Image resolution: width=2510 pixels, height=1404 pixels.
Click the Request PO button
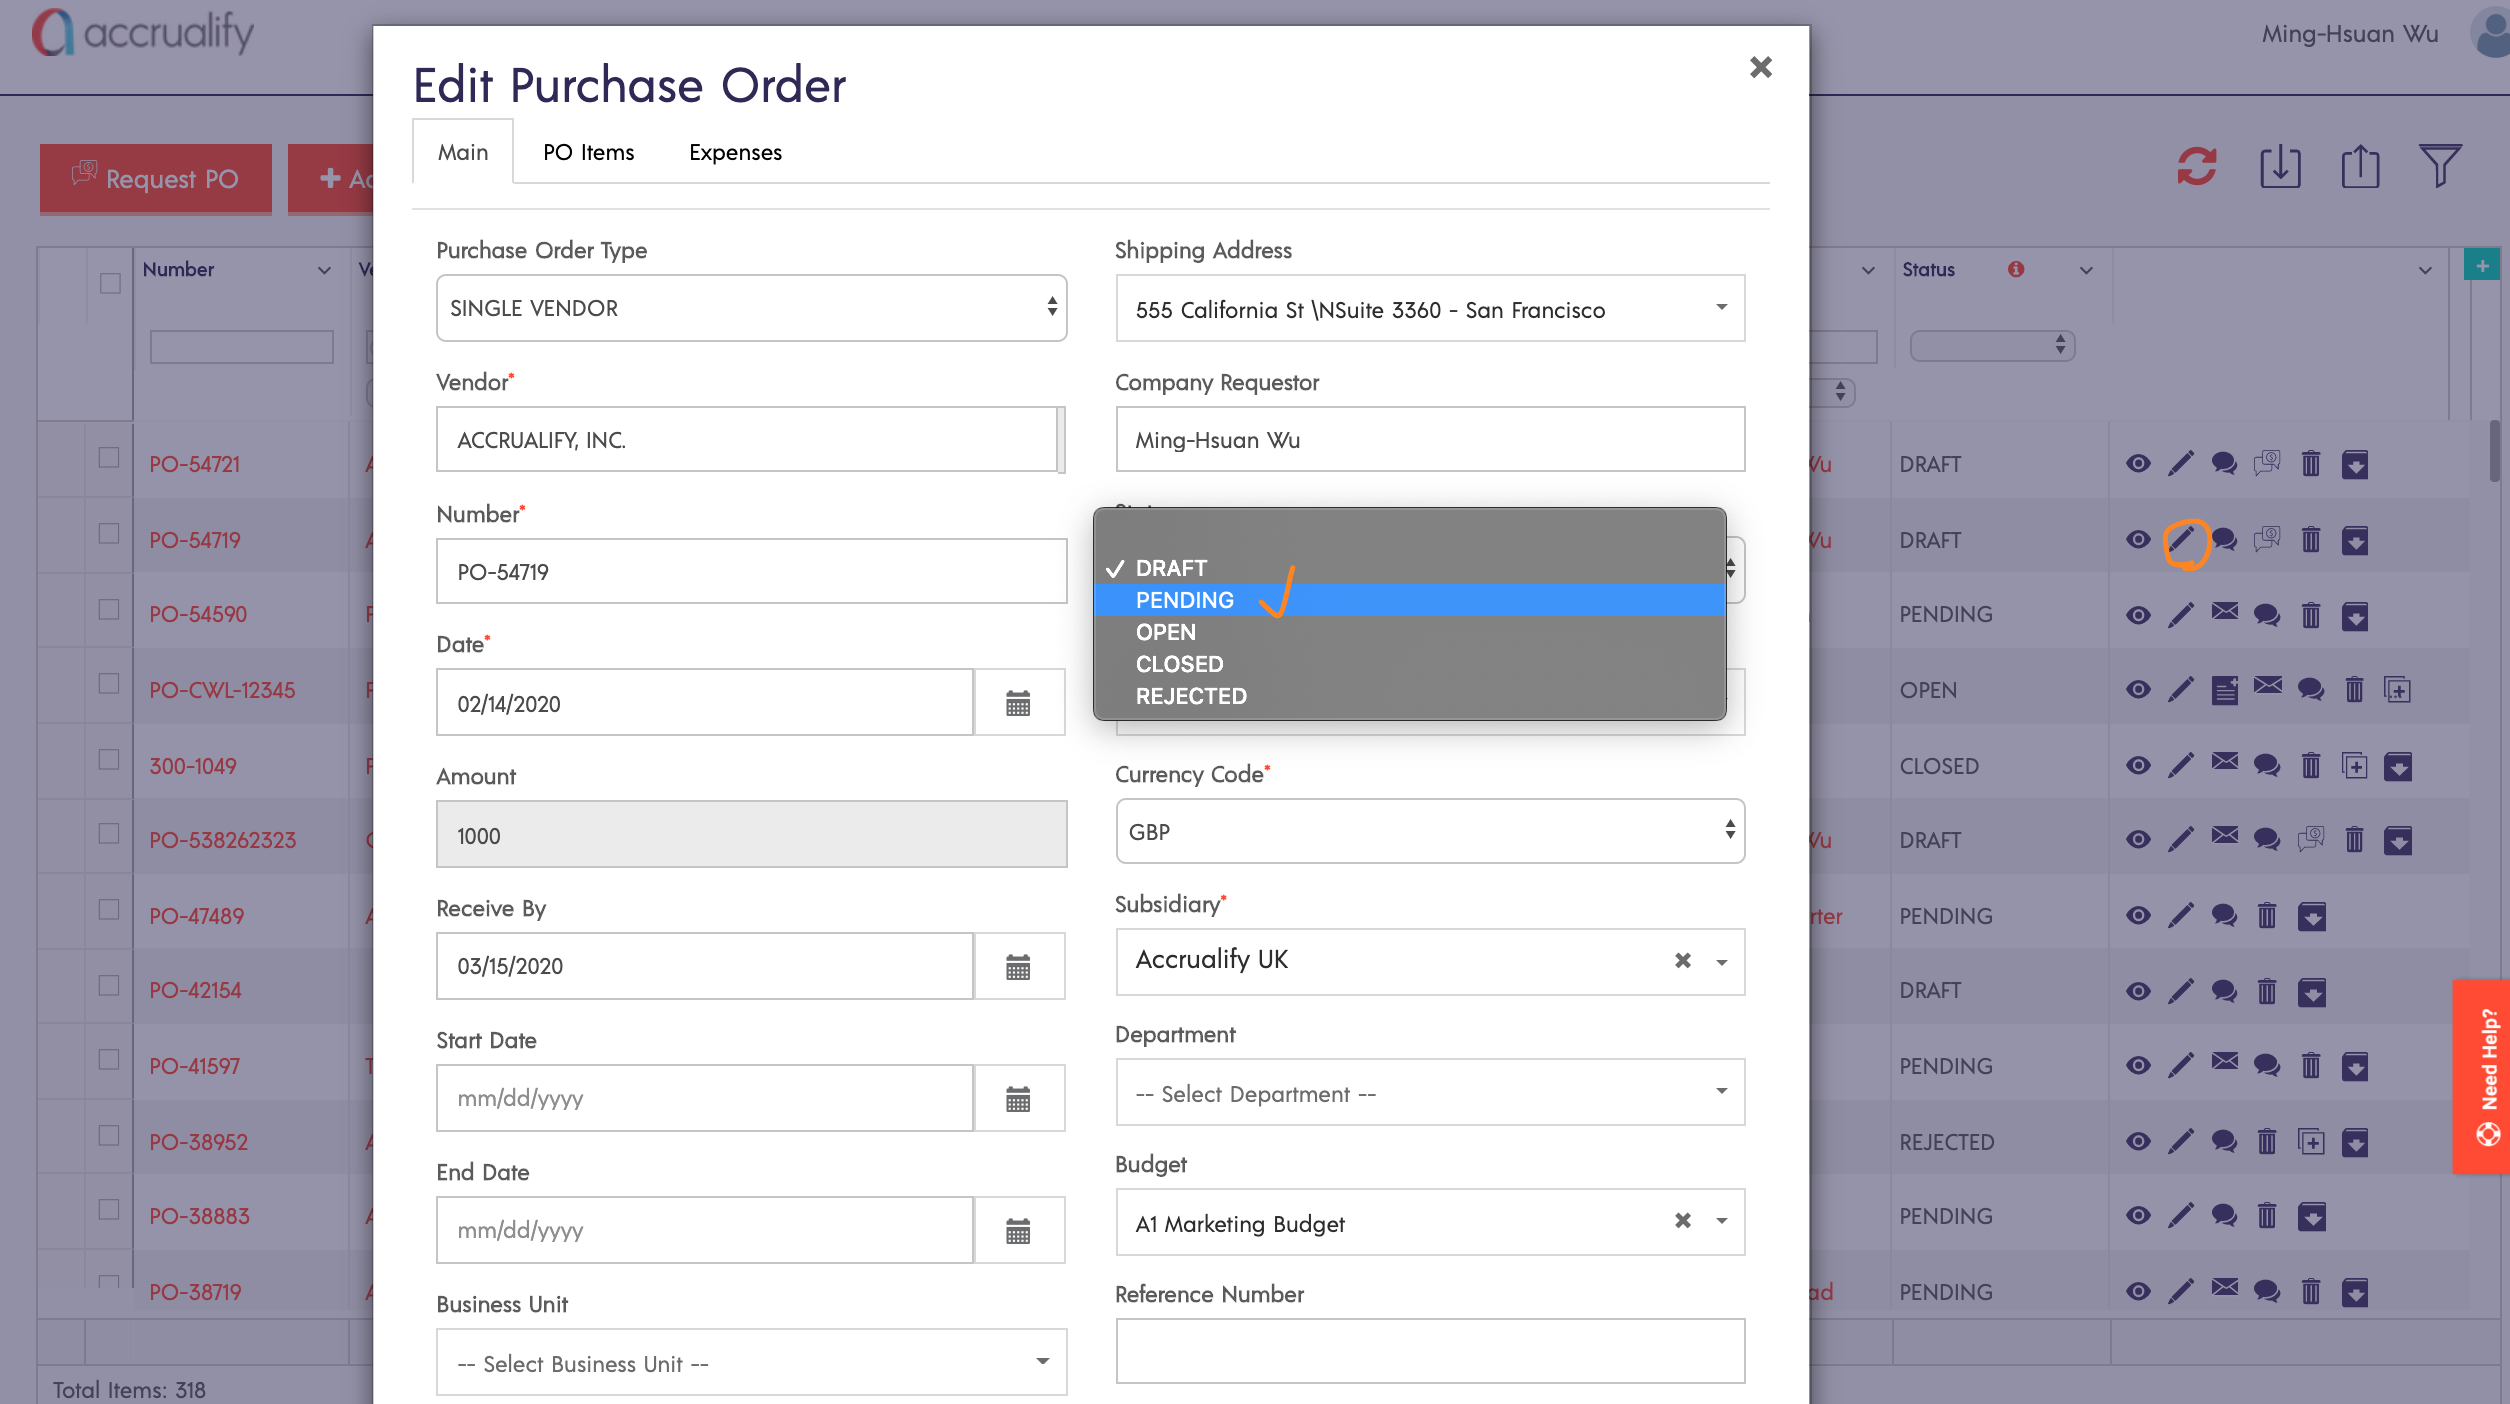coord(156,179)
